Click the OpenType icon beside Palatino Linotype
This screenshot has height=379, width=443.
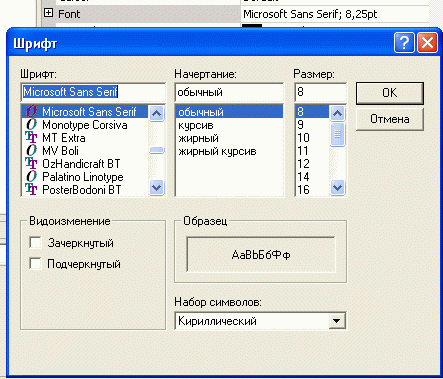31,177
